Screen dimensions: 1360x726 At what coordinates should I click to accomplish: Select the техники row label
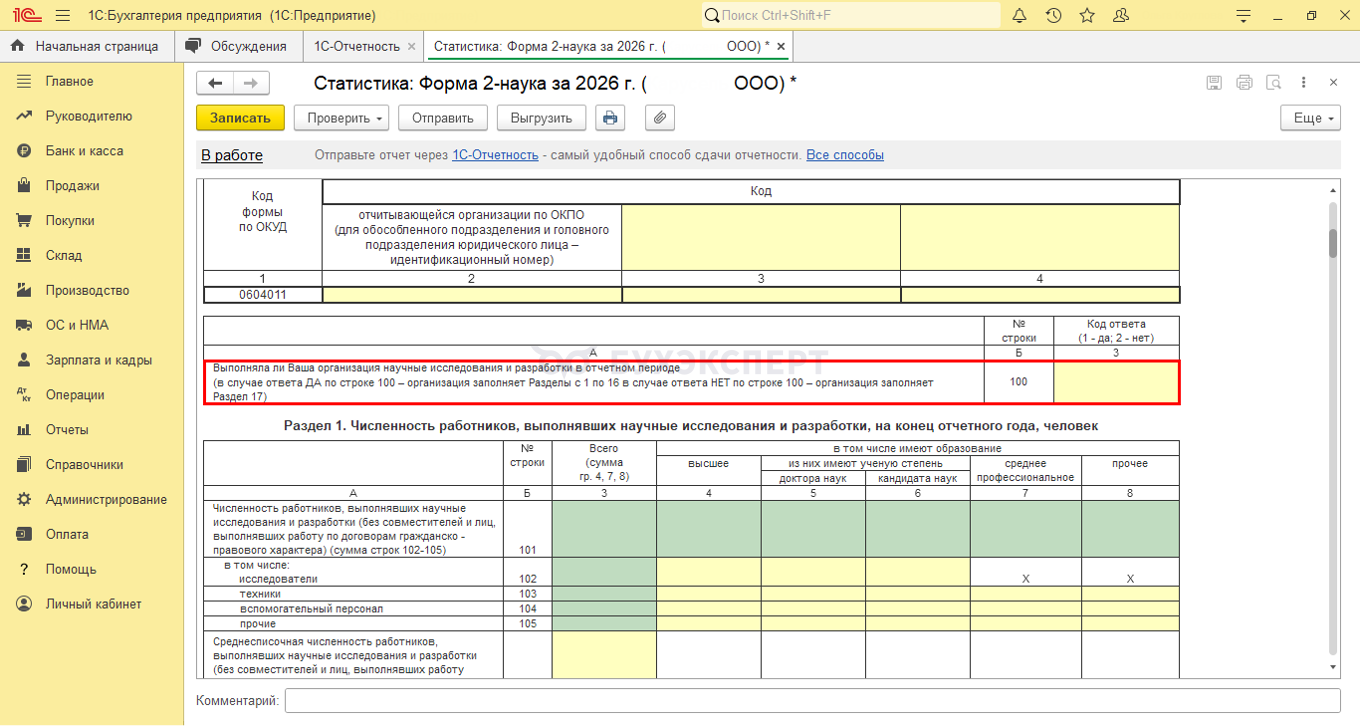pos(260,593)
